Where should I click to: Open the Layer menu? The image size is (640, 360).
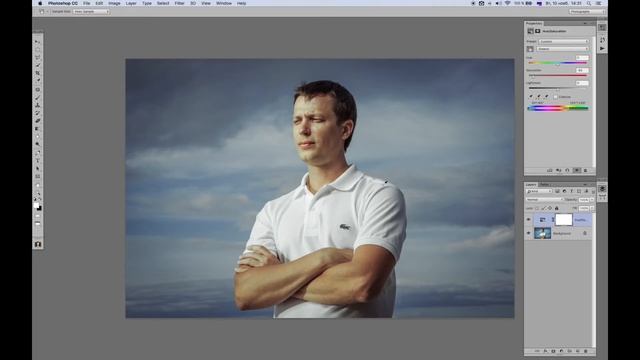coord(131,3)
